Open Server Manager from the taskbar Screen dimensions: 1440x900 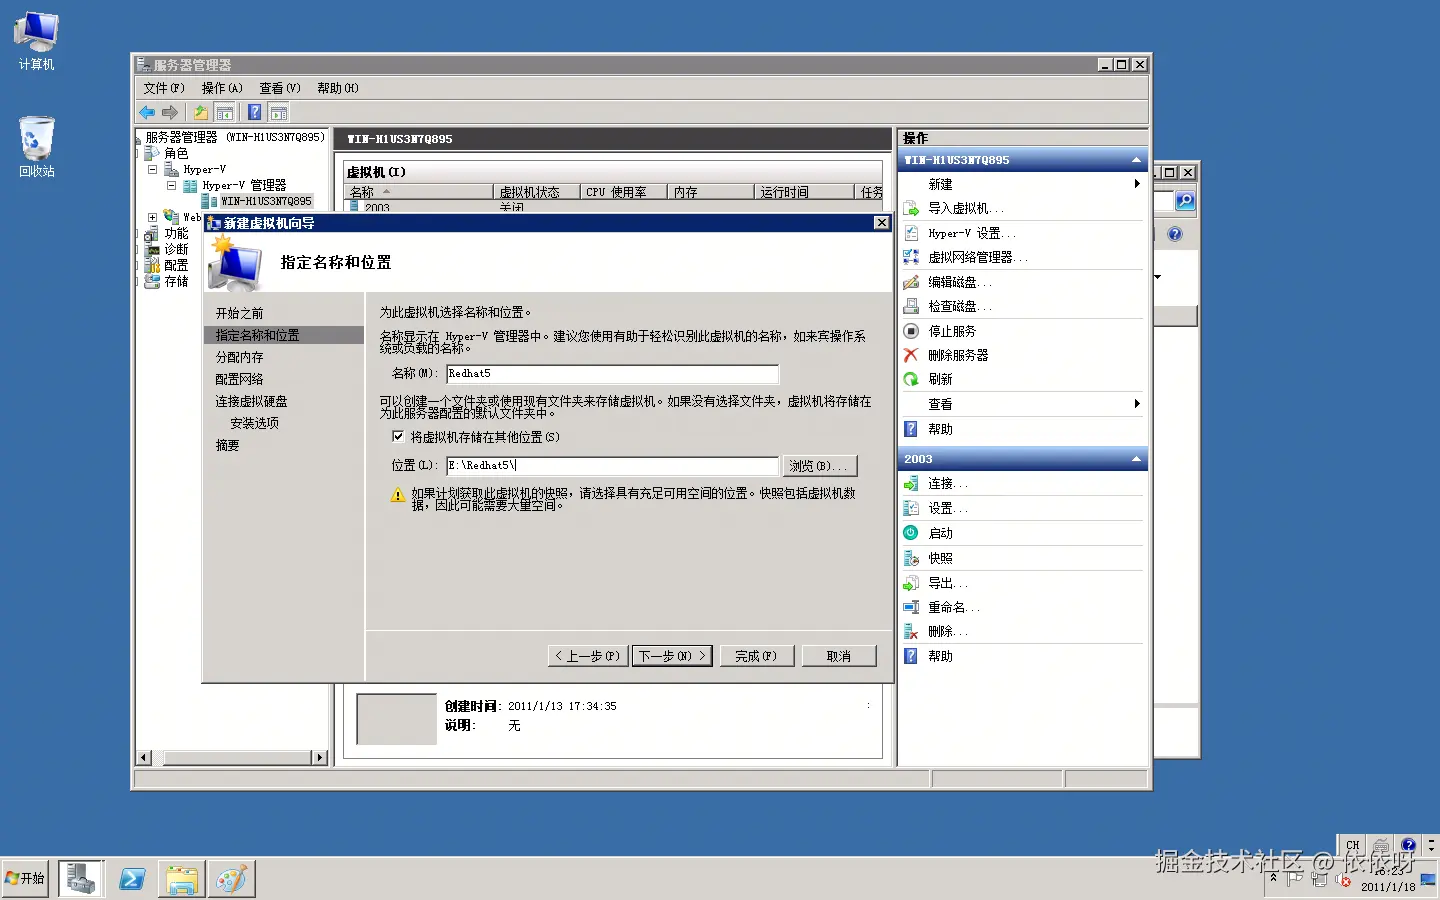[80, 879]
